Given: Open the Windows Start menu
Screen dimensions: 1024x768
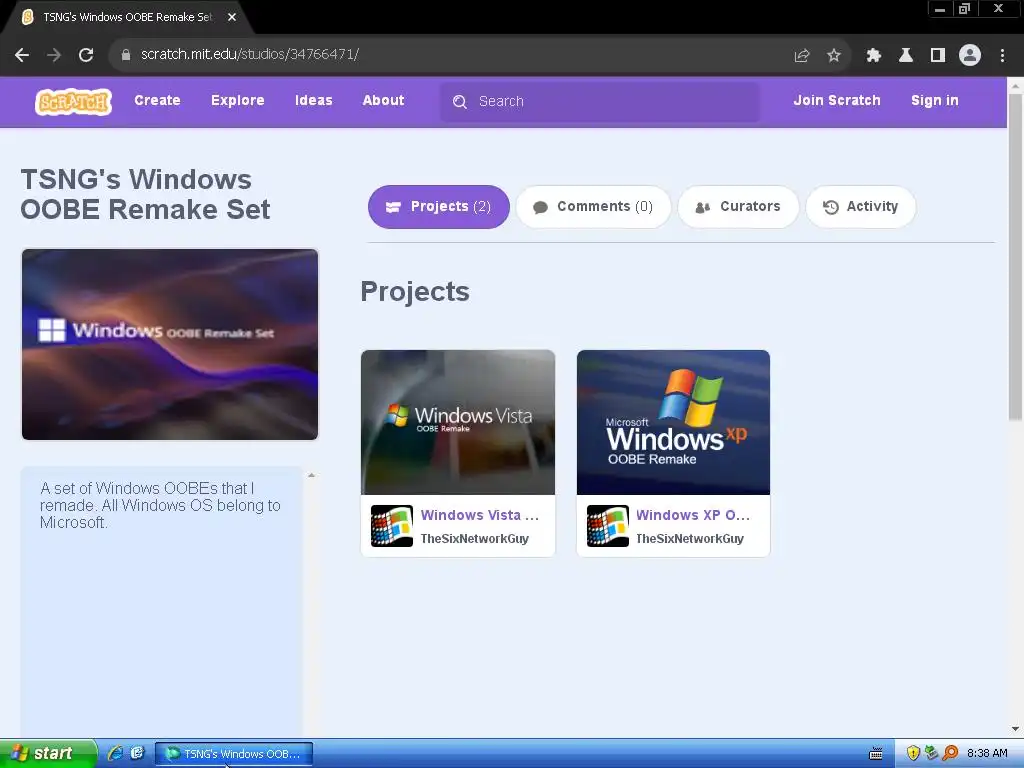Looking at the screenshot, I should click(x=48, y=753).
